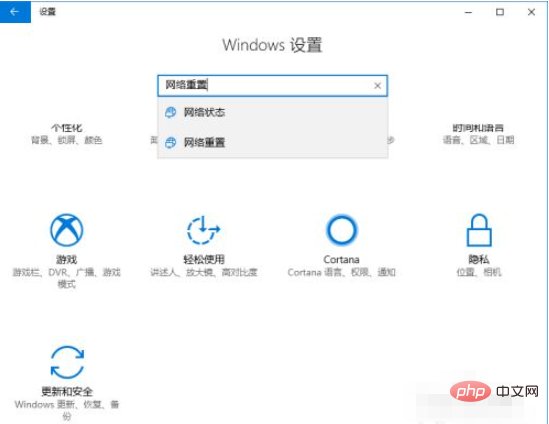549x424 pixels.
Task: Click inside the 网络重置 search field
Action: point(265,85)
